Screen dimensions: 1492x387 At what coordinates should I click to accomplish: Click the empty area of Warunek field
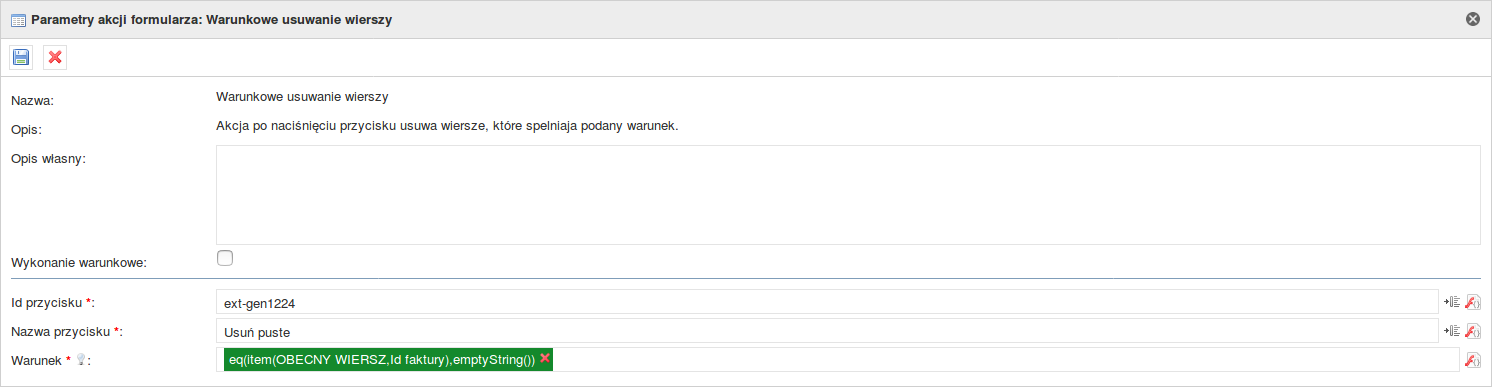click(1005, 360)
